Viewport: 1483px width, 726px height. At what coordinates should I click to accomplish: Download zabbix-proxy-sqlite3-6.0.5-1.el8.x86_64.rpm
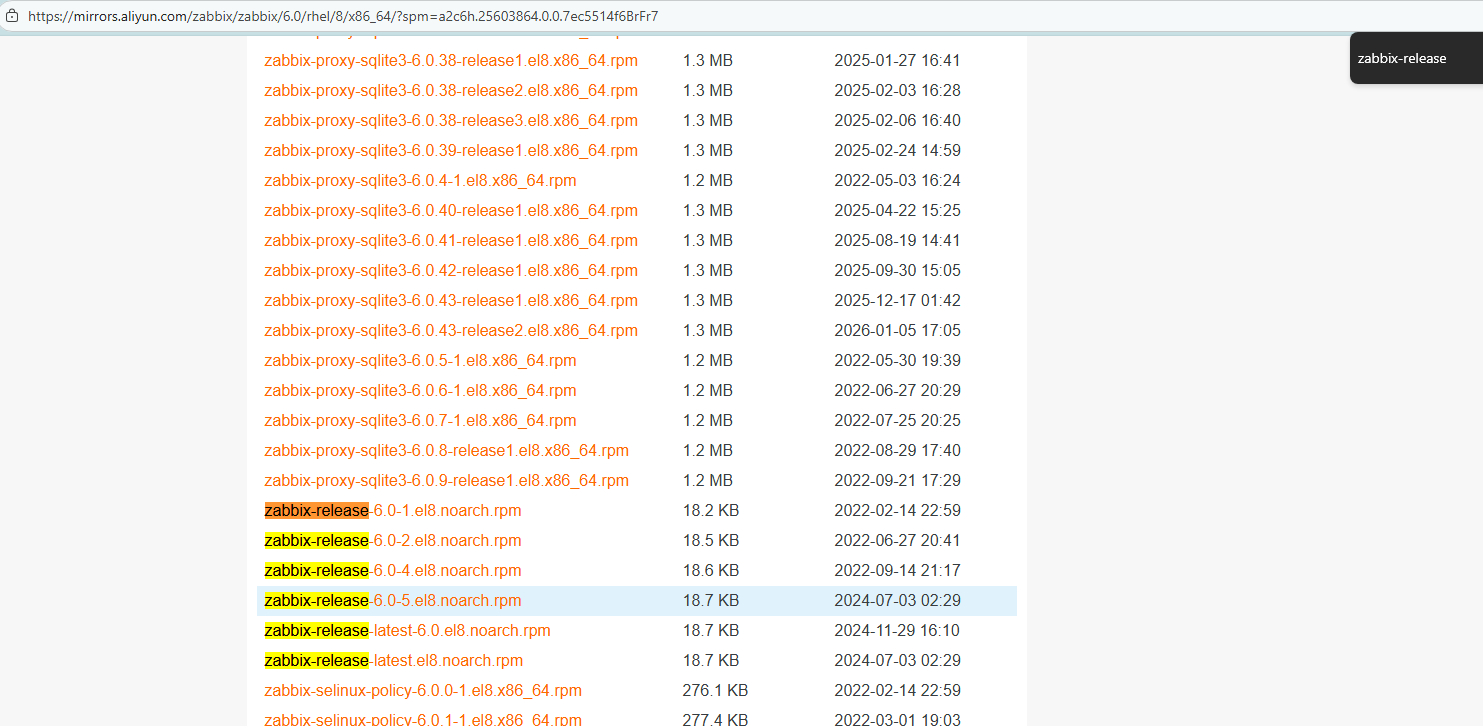pyautogui.click(x=420, y=361)
